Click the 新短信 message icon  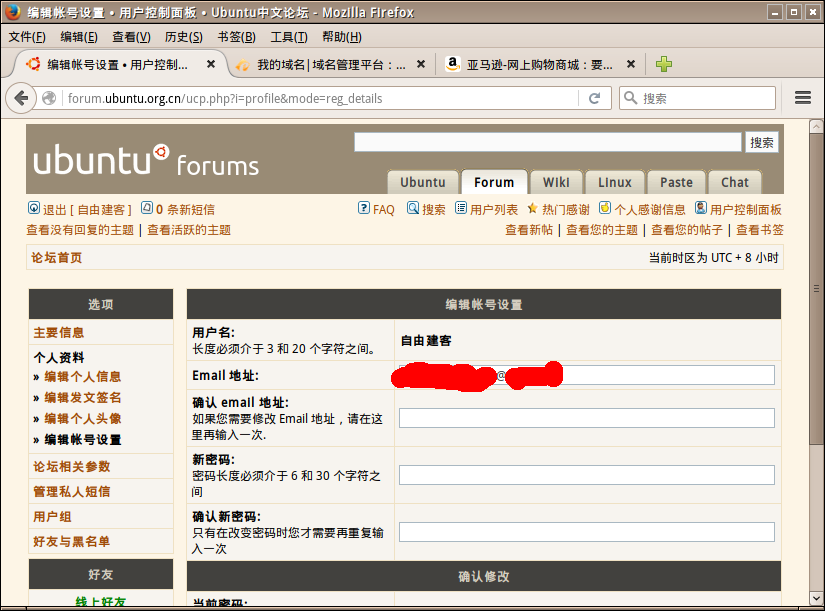(x=147, y=208)
